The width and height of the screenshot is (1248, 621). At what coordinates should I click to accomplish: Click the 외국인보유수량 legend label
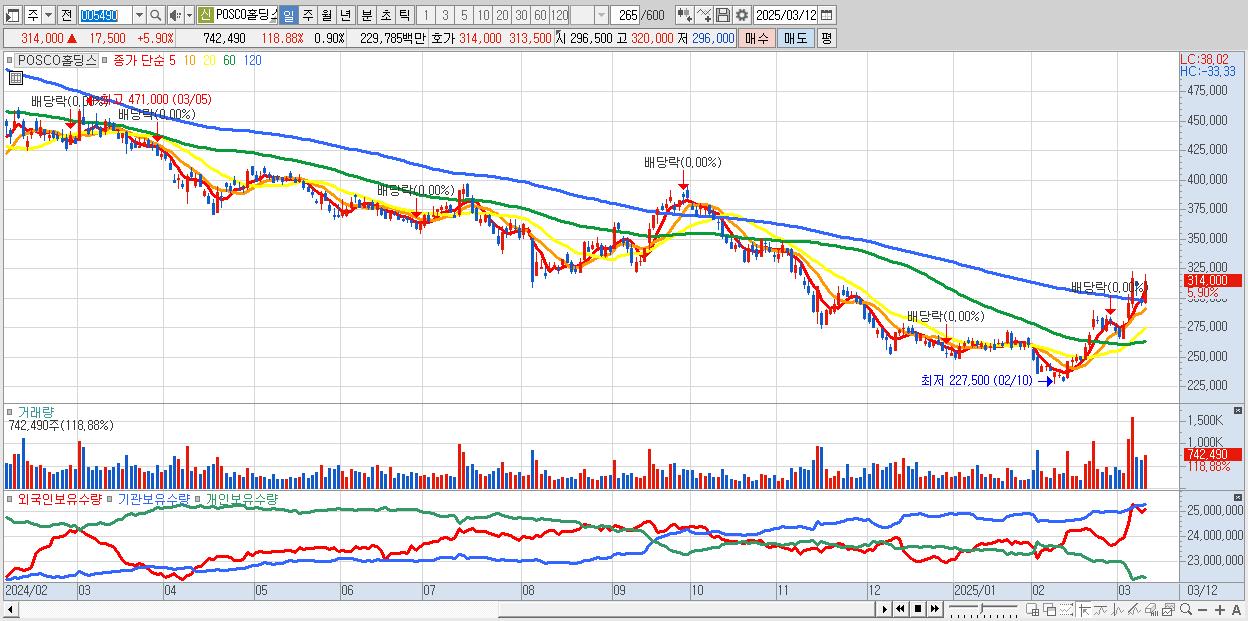(x=60, y=498)
